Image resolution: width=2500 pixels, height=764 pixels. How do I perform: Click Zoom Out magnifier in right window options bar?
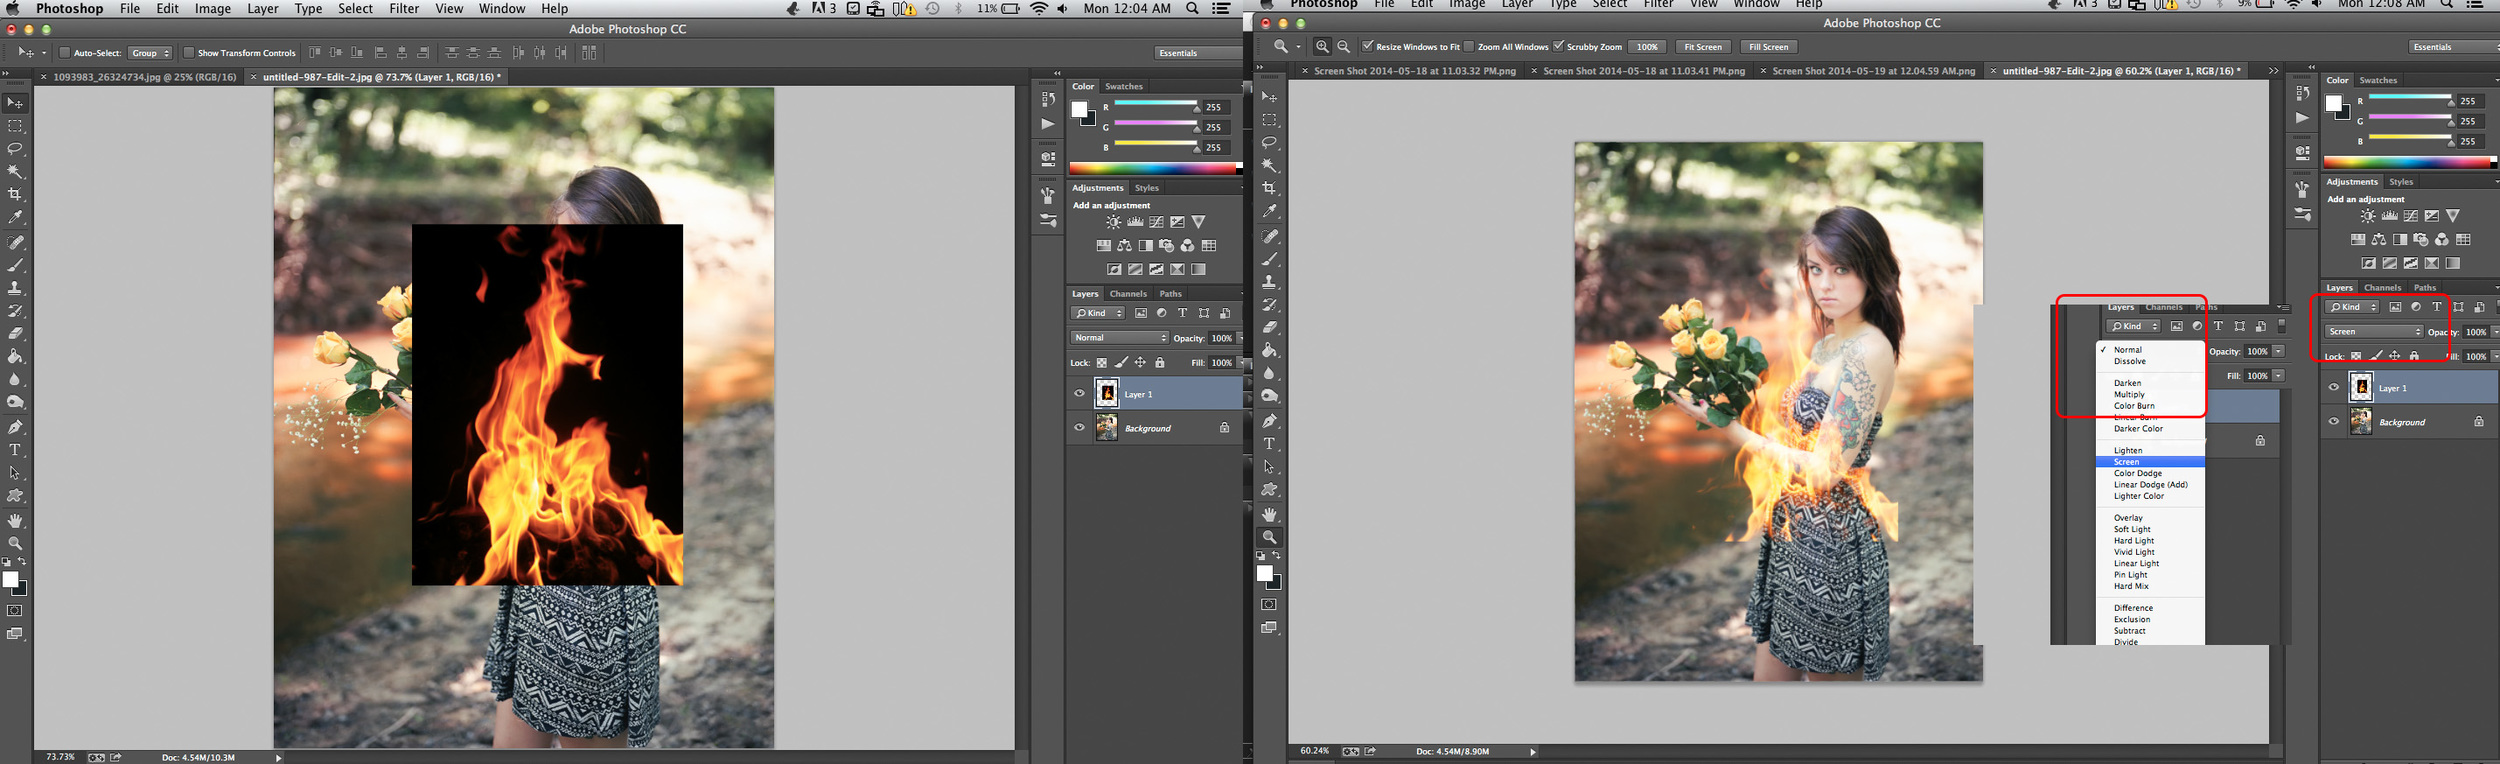pos(1343,47)
